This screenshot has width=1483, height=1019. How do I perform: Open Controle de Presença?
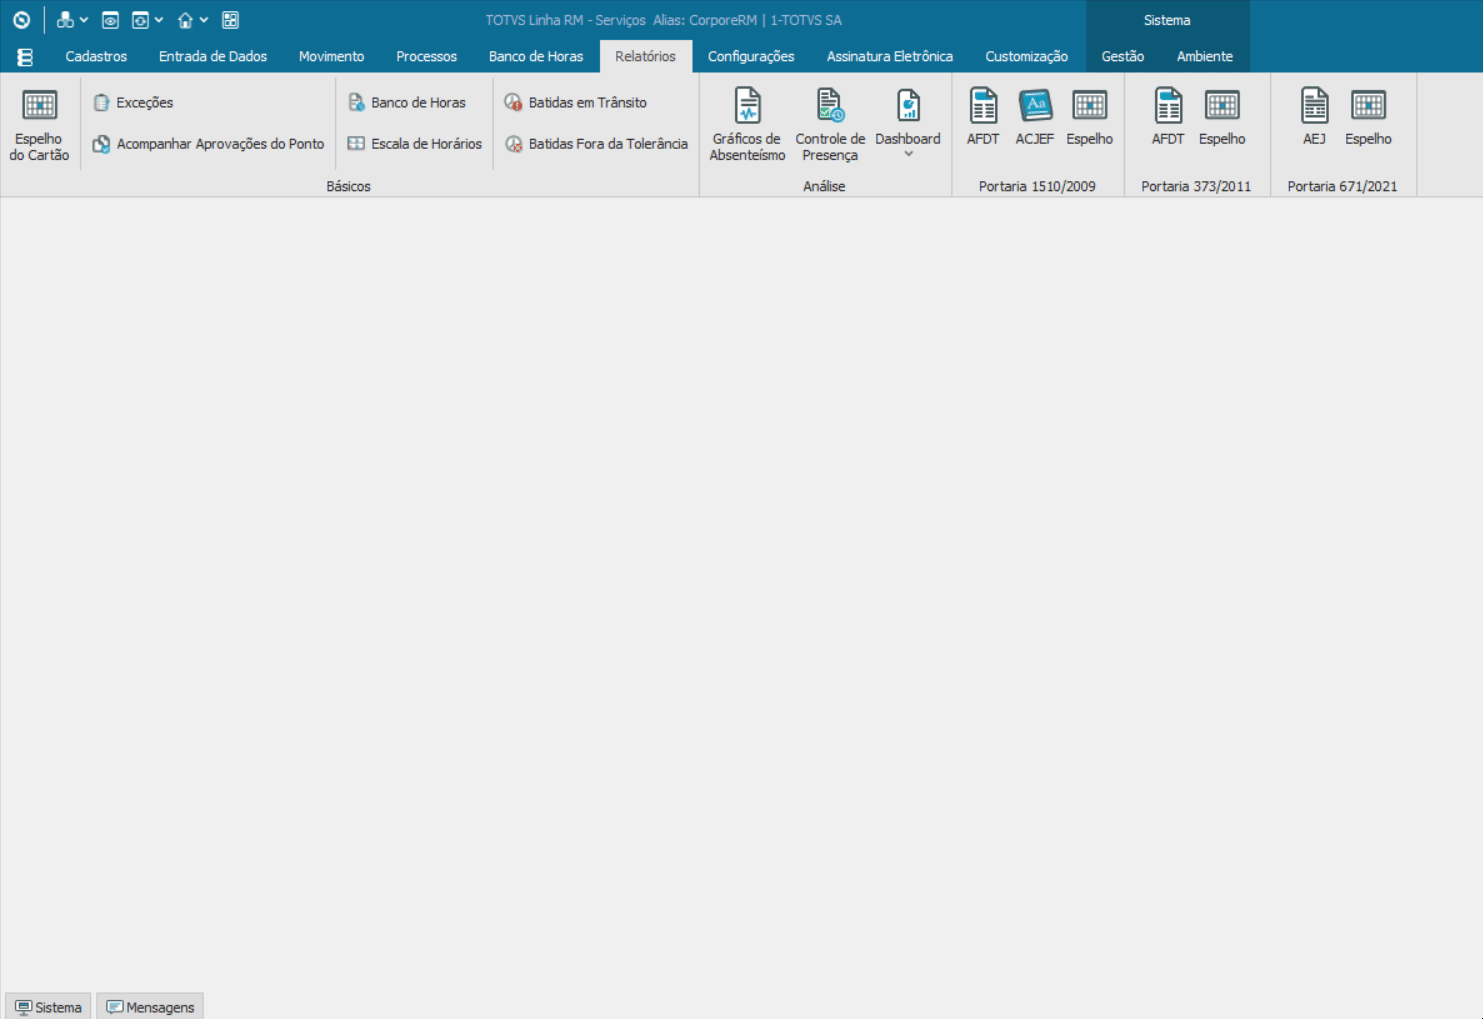830,126
